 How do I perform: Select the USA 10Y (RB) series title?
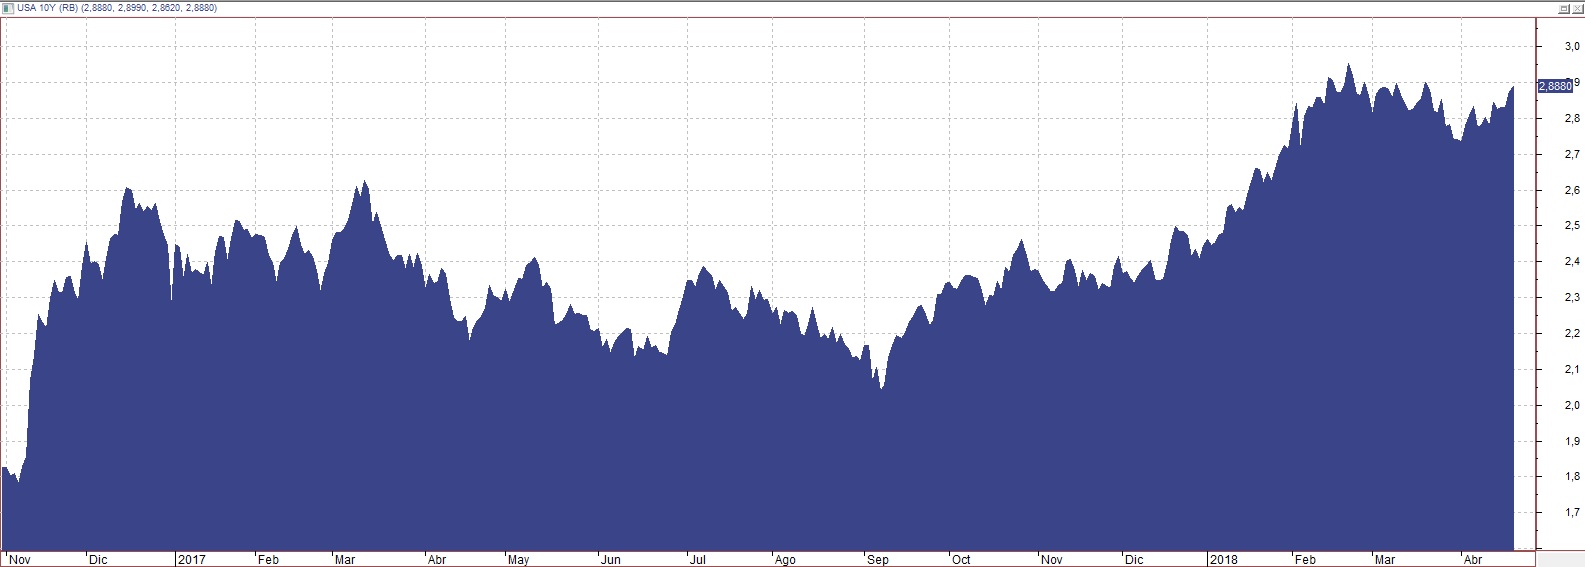pyautogui.click(x=48, y=8)
